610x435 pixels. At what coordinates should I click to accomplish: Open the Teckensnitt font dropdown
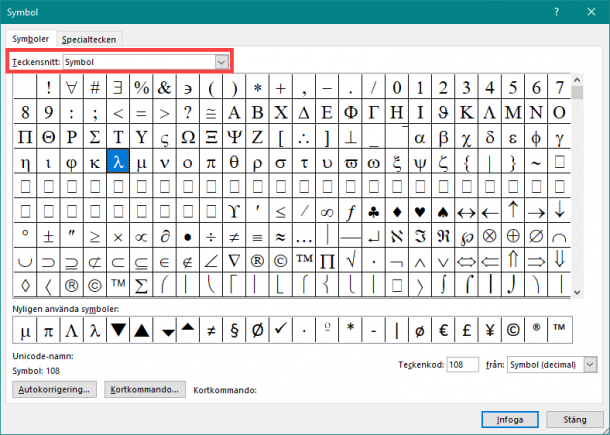pos(221,62)
